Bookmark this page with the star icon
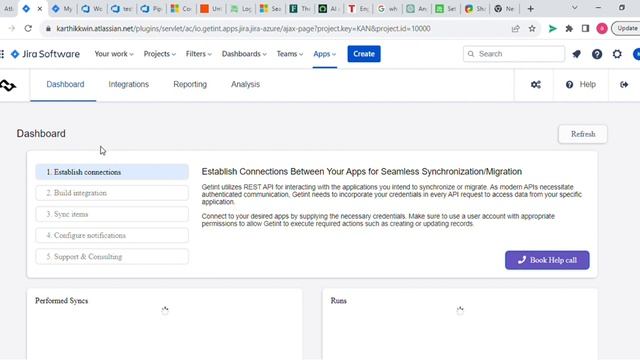The image size is (640, 360). point(532,29)
